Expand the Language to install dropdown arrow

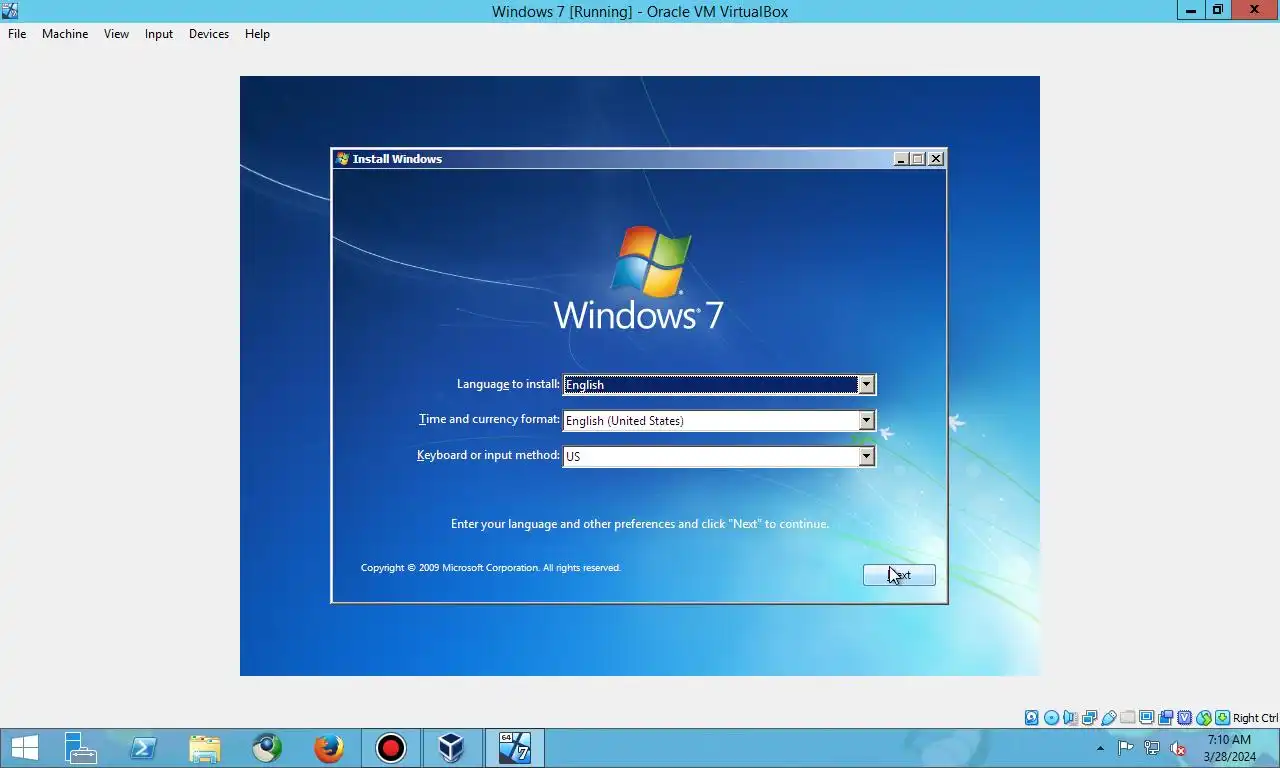click(x=866, y=384)
